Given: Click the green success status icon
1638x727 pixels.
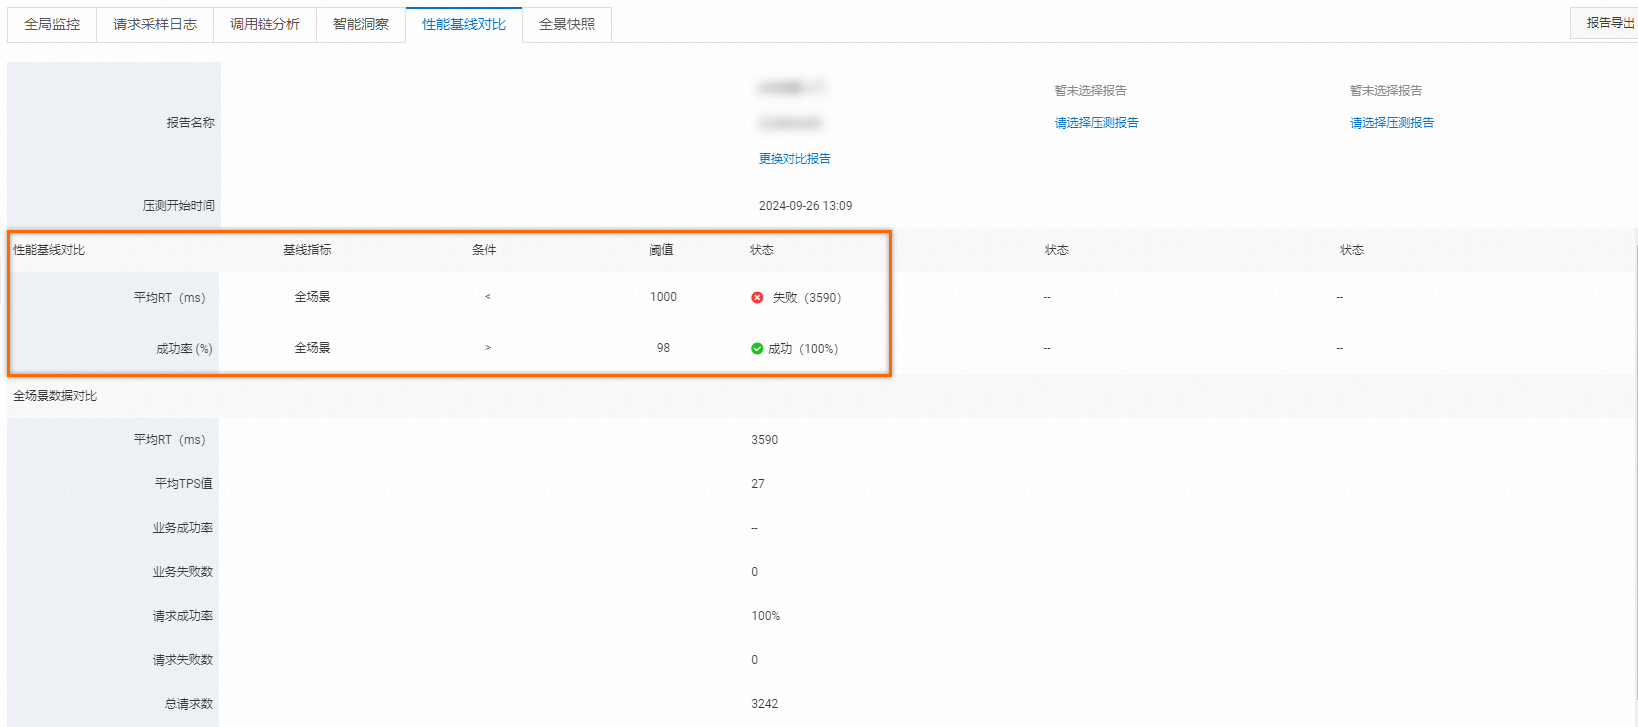Looking at the screenshot, I should coord(757,349).
